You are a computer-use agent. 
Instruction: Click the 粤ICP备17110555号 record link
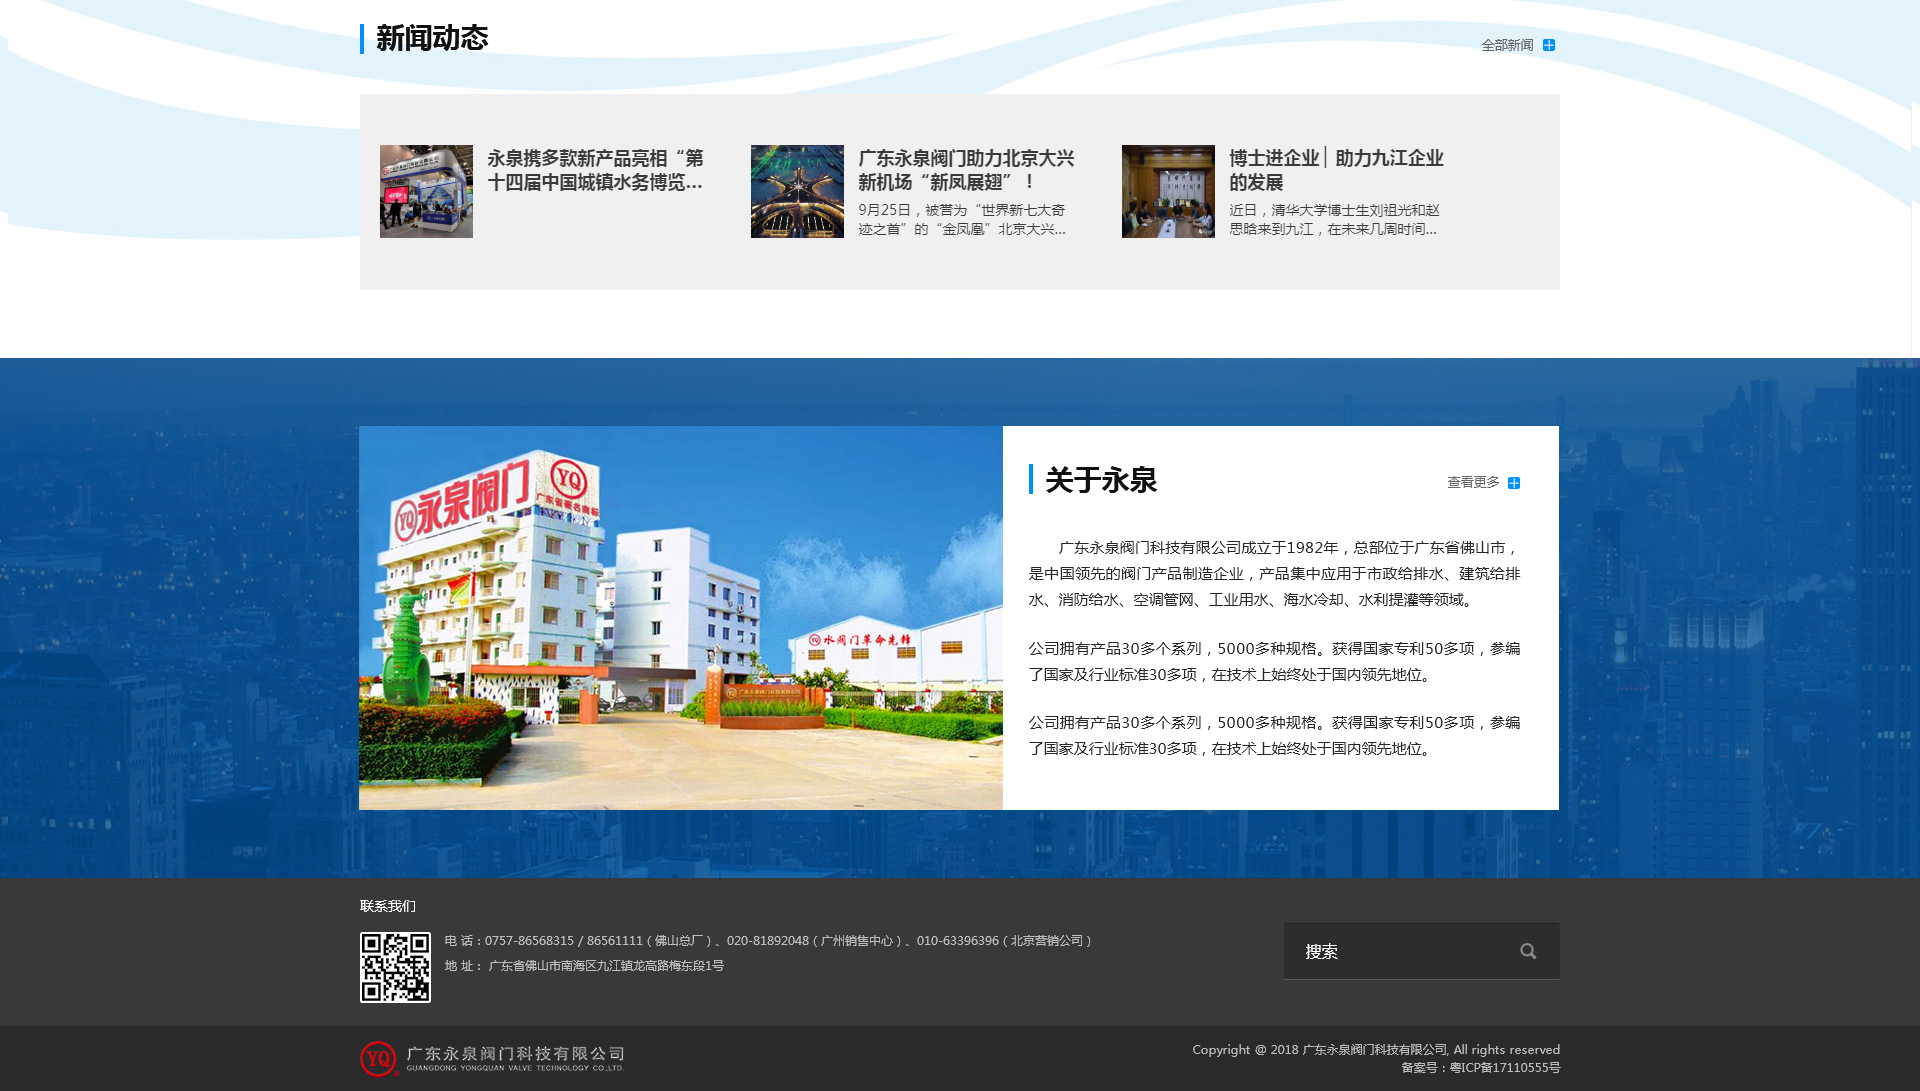pos(1505,1068)
